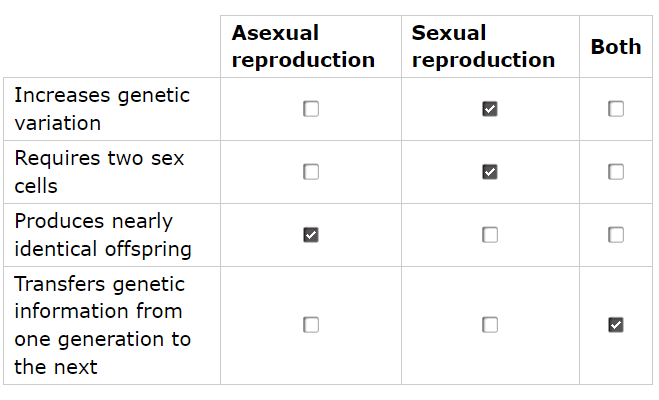
Task: Click the Both column header
Action: [x=616, y=46]
